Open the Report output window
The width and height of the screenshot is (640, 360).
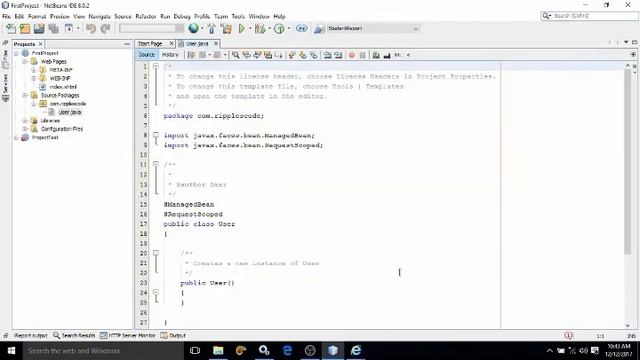coord(31,336)
